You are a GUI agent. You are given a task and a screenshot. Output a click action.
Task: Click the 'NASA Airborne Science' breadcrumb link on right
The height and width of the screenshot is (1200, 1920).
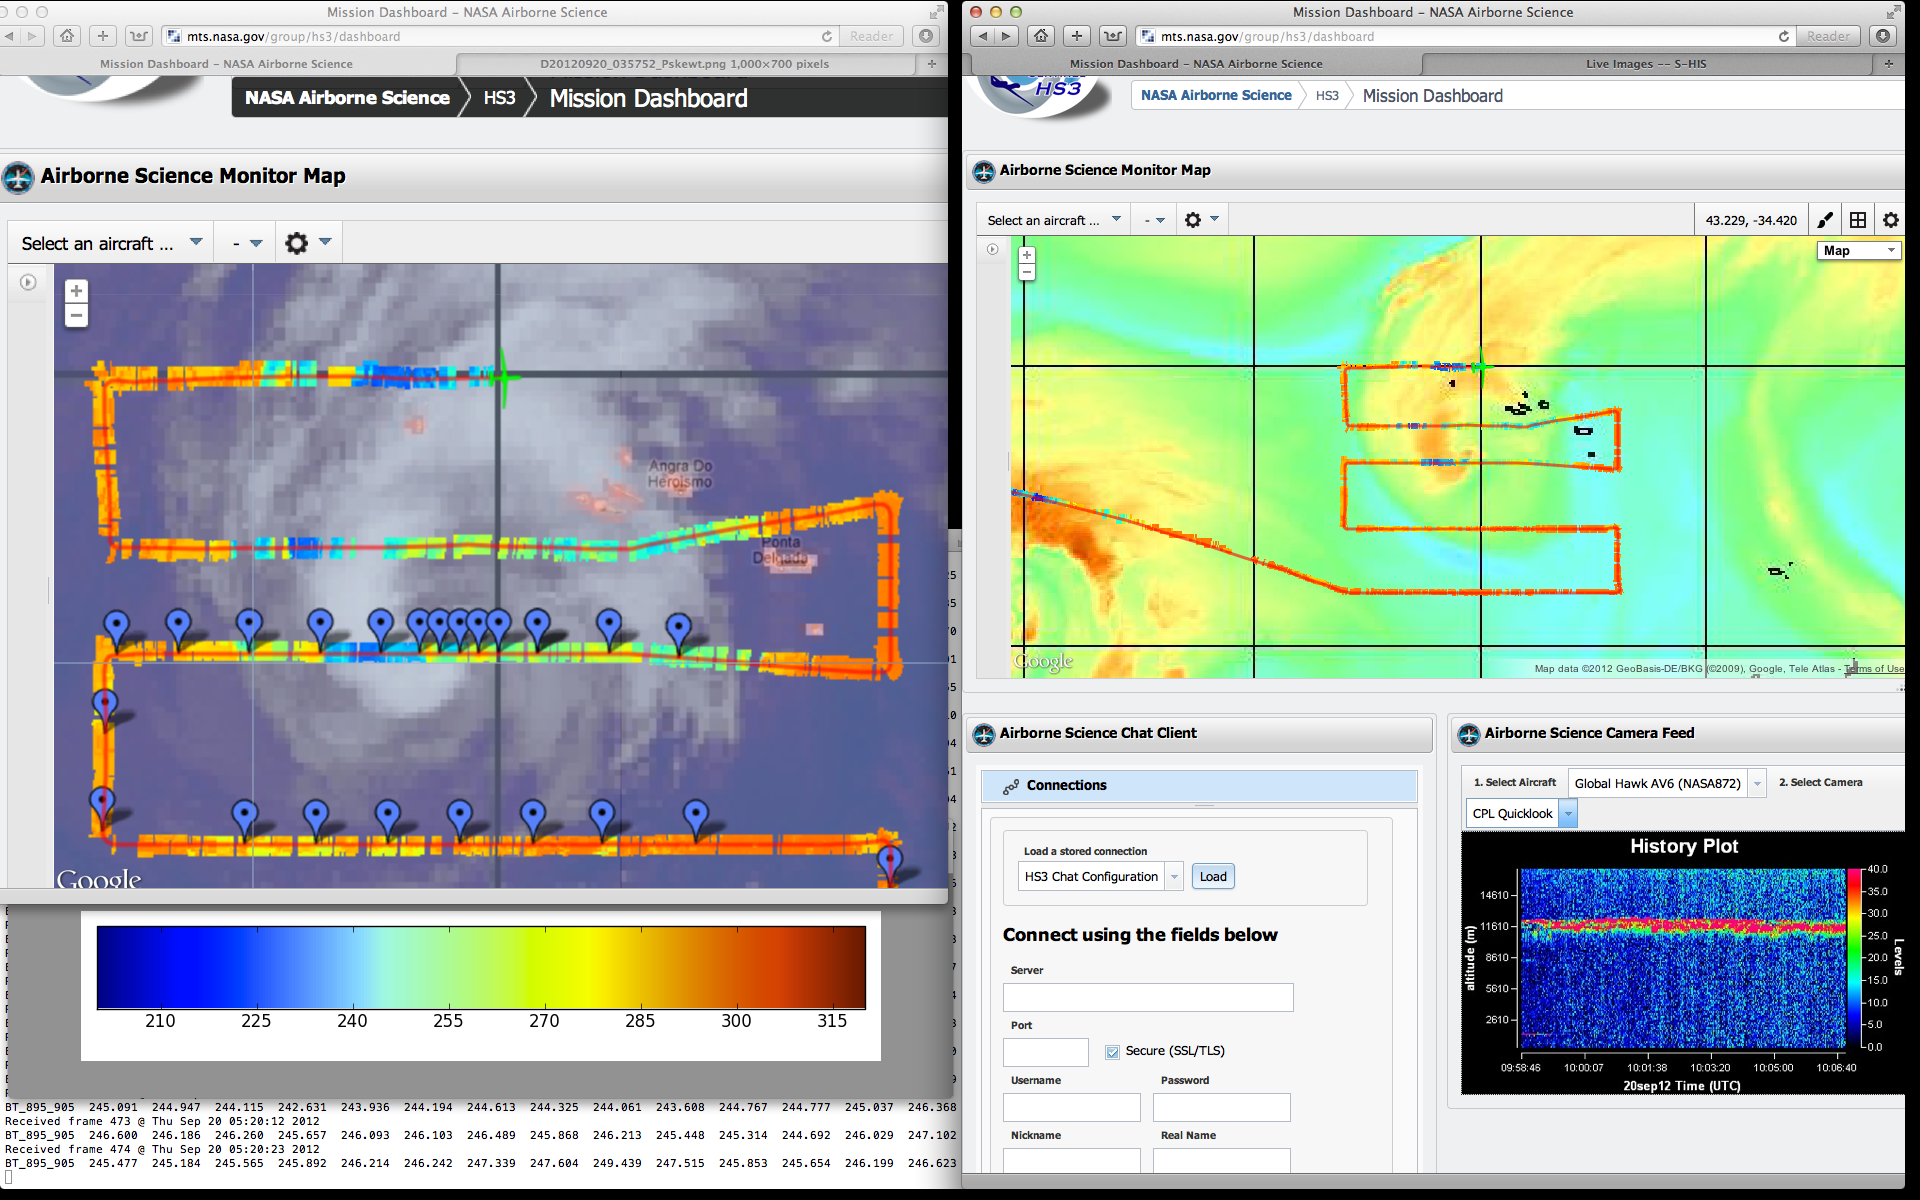(x=1216, y=95)
